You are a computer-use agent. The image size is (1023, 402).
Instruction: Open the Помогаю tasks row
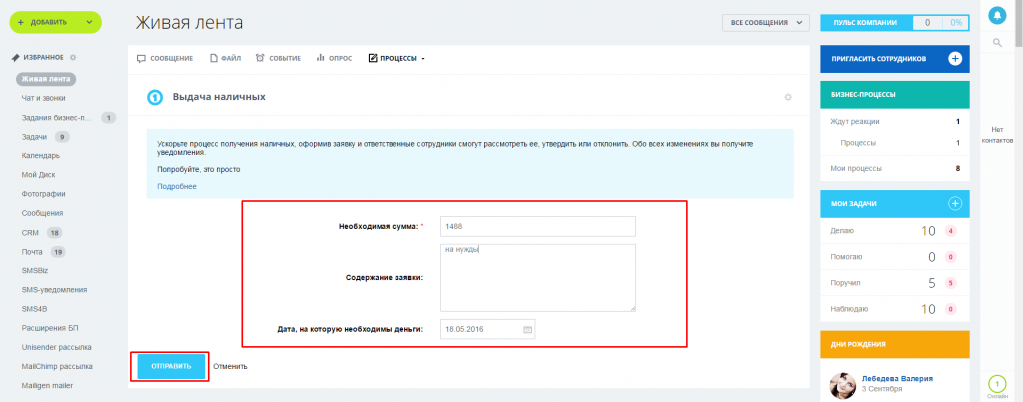click(894, 257)
